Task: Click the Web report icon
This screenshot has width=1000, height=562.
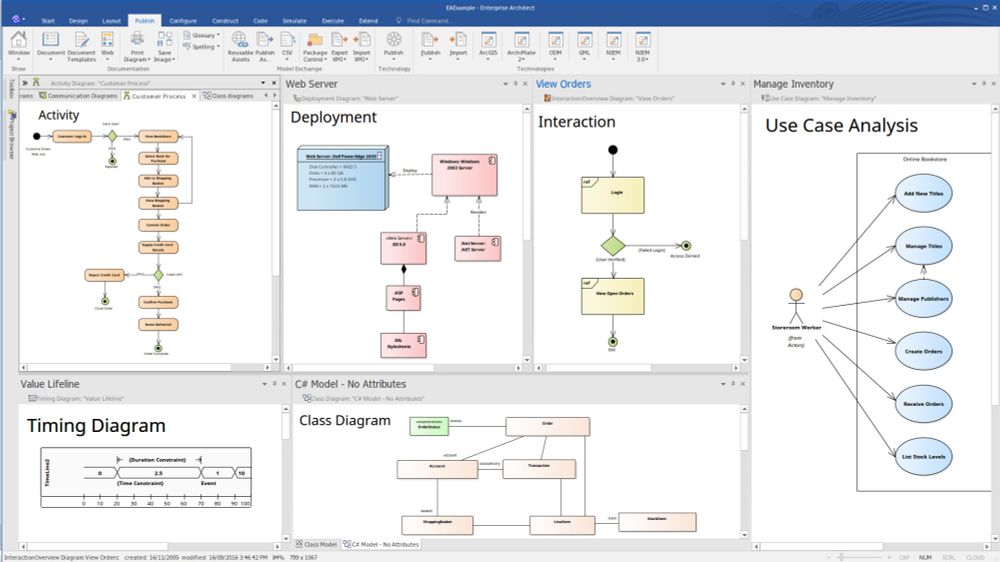Action: (x=107, y=45)
